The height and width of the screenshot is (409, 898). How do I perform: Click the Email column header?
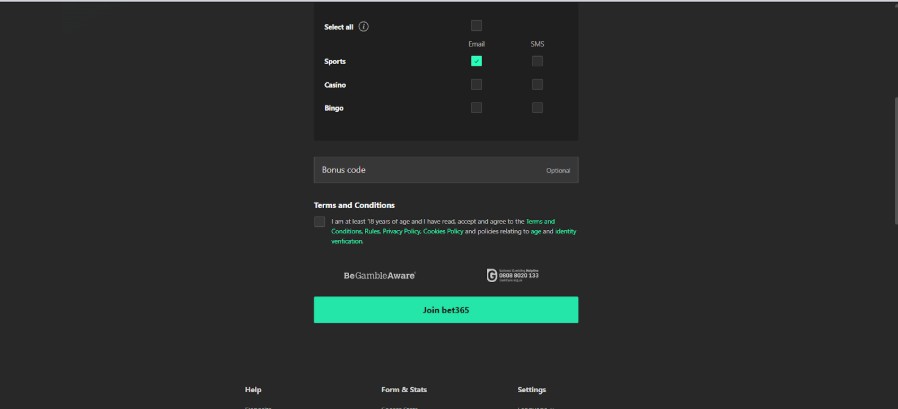click(476, 44)
